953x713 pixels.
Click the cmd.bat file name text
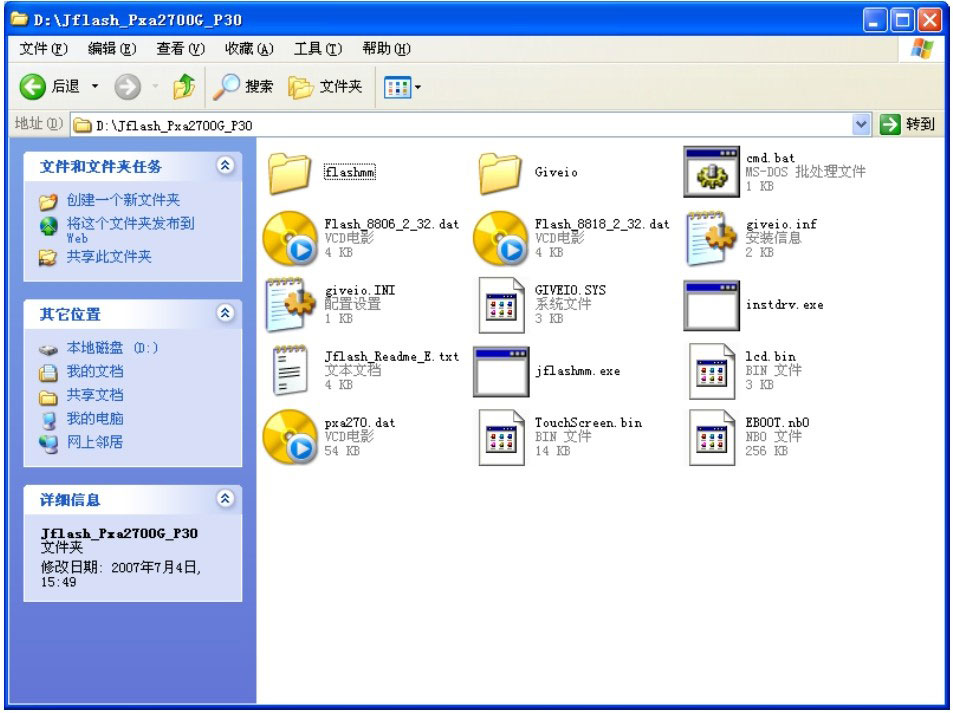click(x=770, y=158)
